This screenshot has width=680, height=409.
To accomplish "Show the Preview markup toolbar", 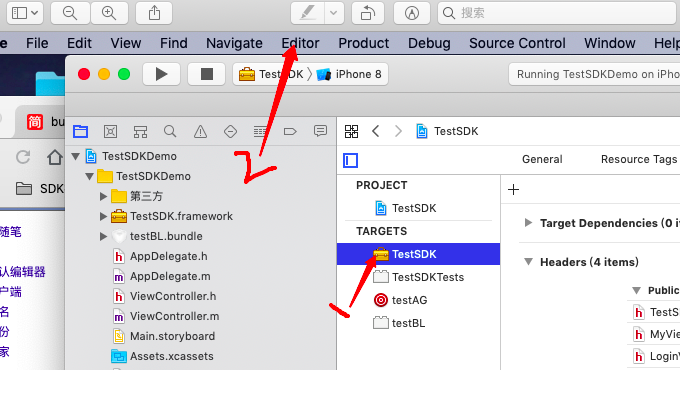I will tap(412, 13).
